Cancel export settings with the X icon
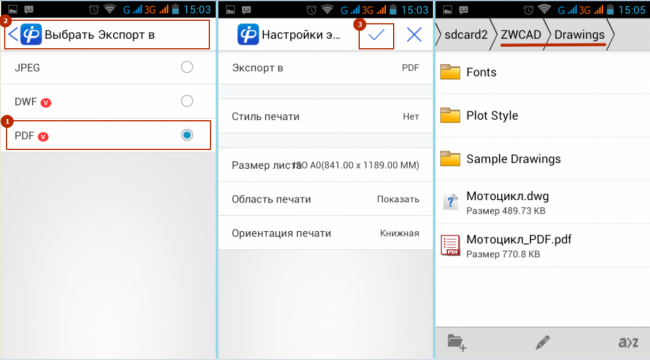This screenshot has width=650, height=360. coord(414,35)
